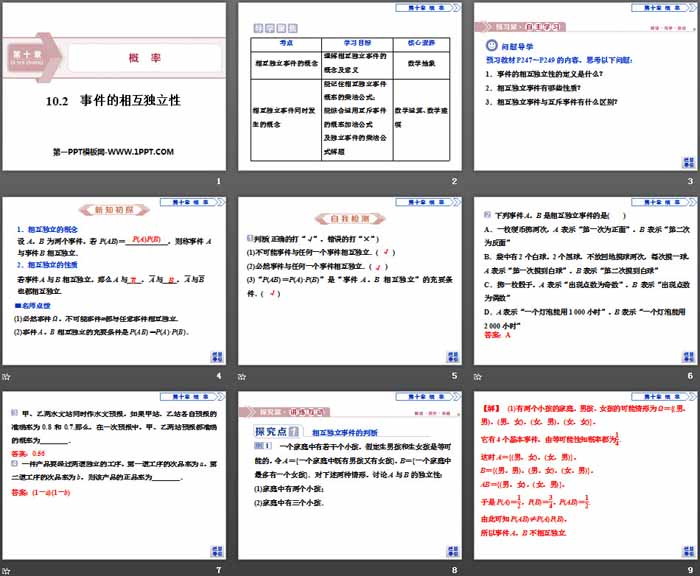Open slide 2 with the 导学聚焦 table
The image size is (700, 576).
(349, 88)
